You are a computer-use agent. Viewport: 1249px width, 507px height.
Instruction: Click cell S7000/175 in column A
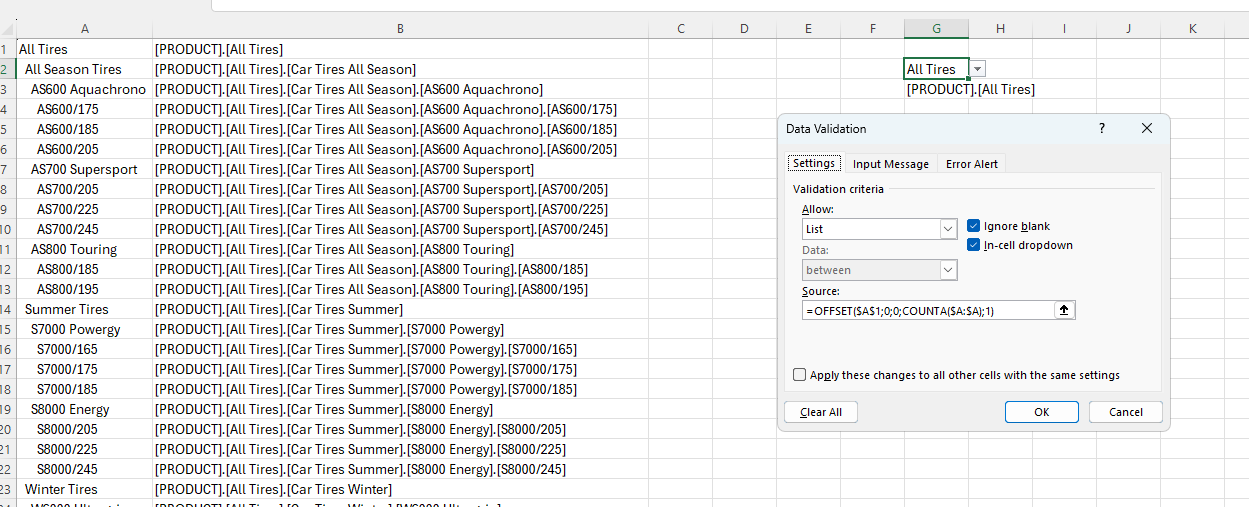(x=84, y=369)
